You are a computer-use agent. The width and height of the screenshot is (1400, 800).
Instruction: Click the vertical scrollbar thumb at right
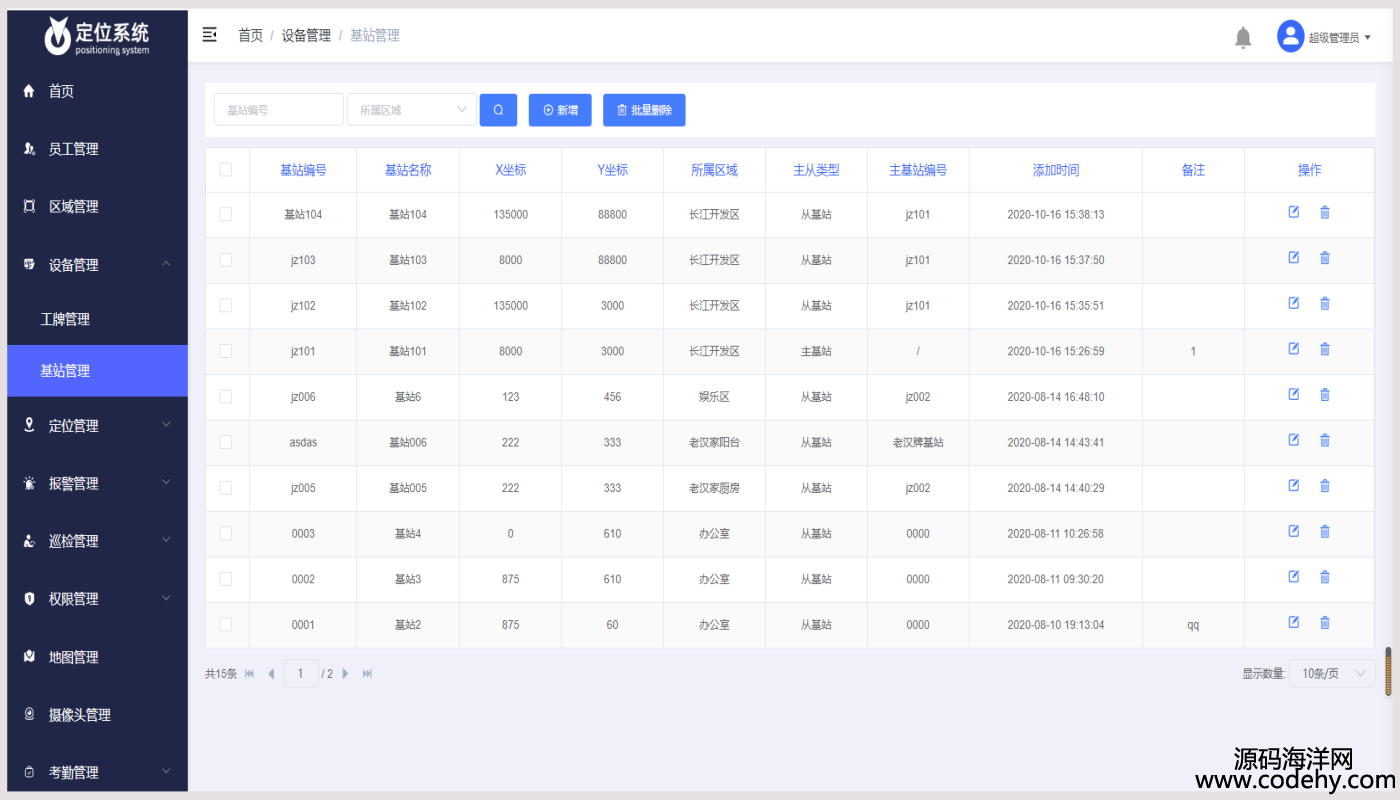click(1388, 672)
